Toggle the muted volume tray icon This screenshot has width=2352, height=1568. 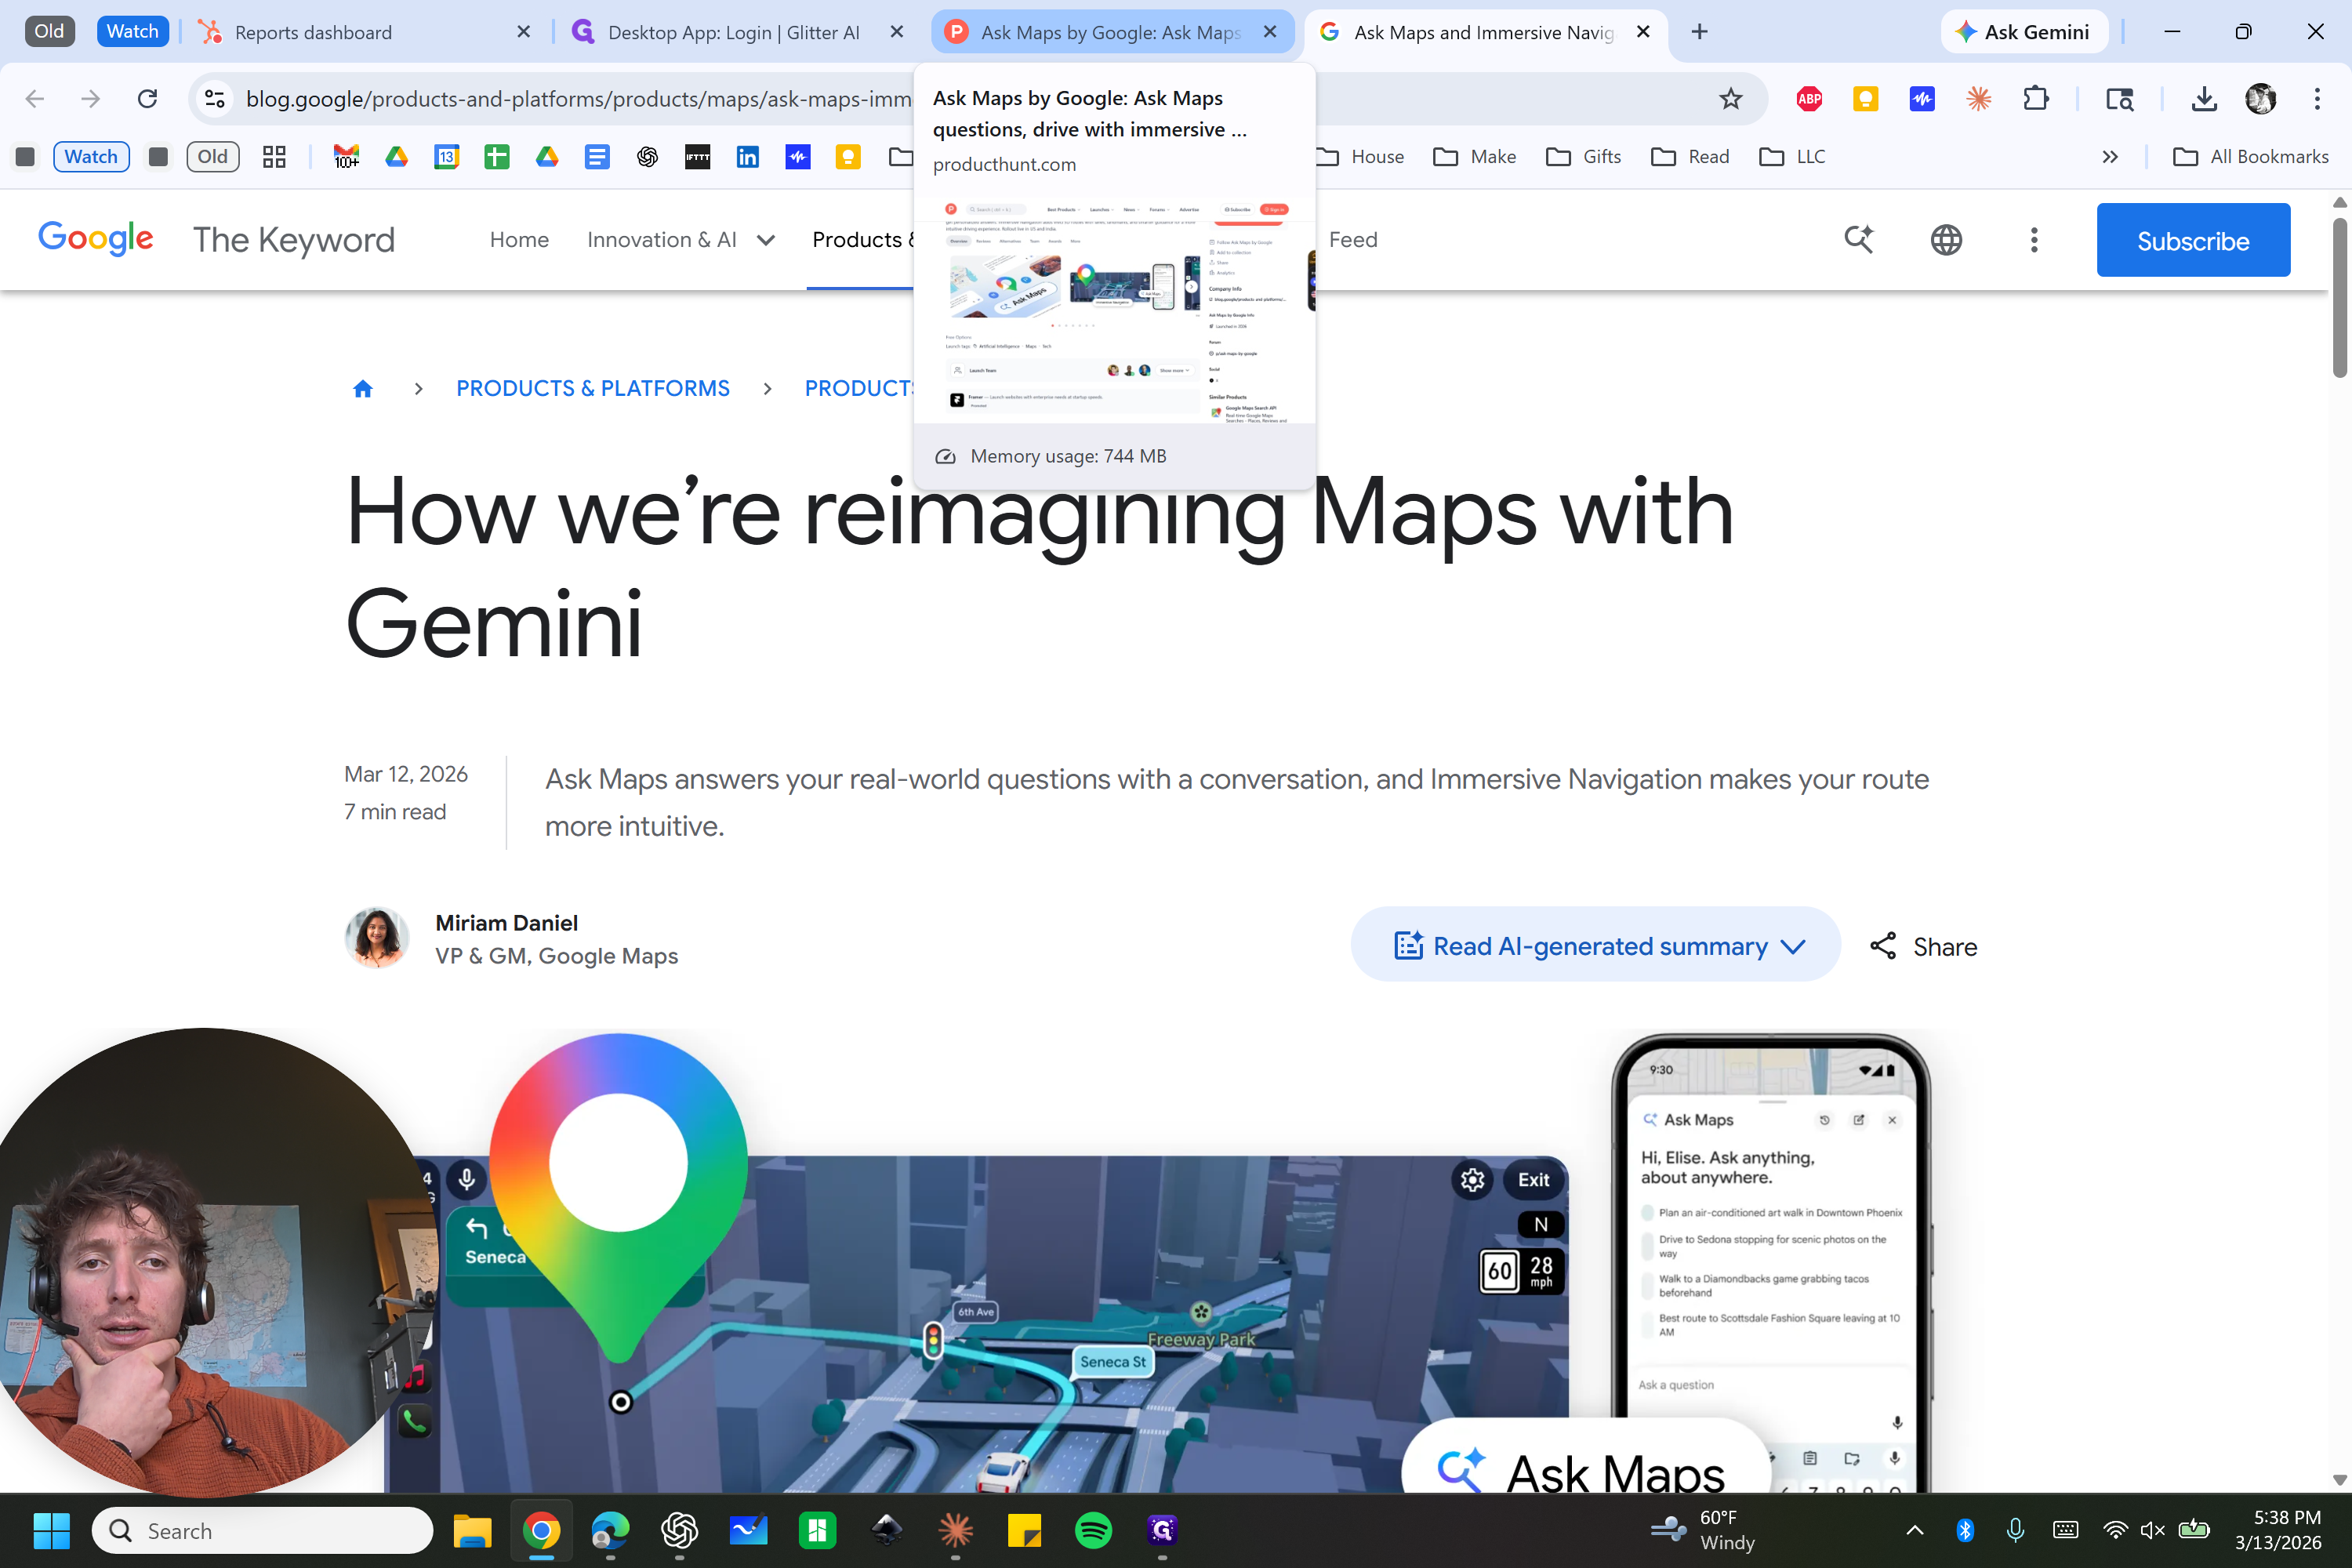pos(2152,1530)
